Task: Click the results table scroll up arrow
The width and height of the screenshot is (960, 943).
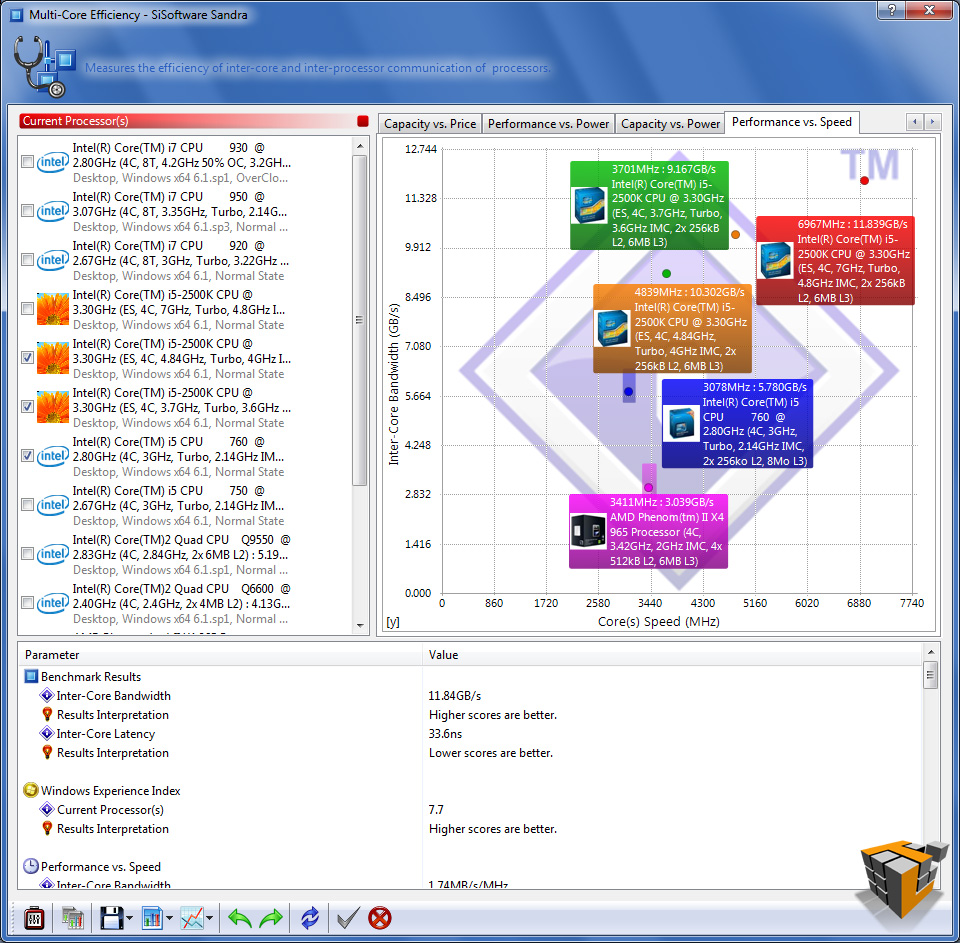Action: coord(931,652)
